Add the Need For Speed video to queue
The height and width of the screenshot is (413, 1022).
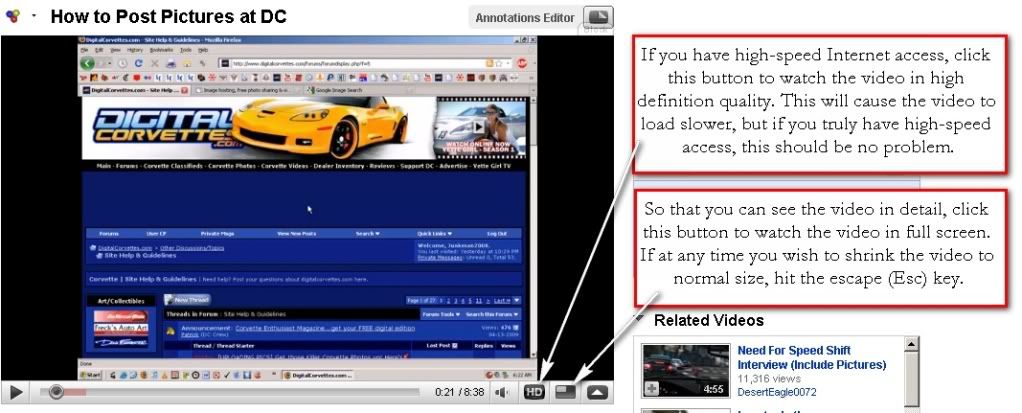(652, 388)
